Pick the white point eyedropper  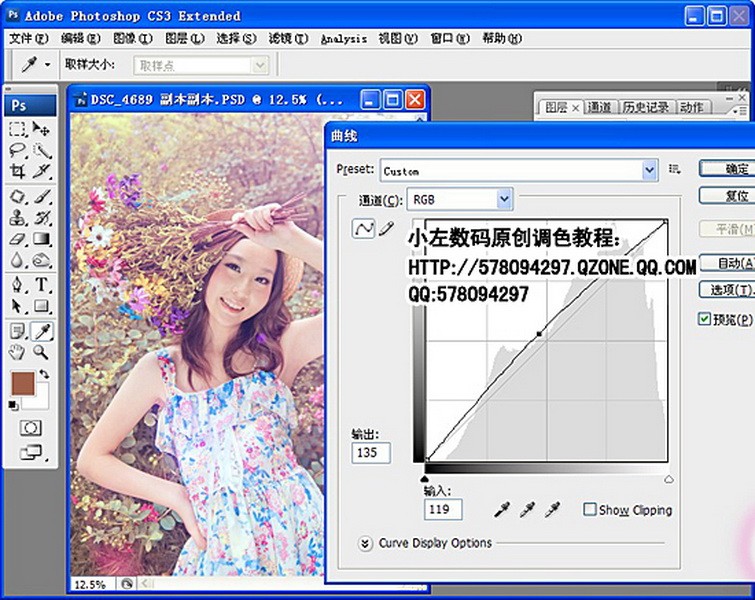pos(553,510)
